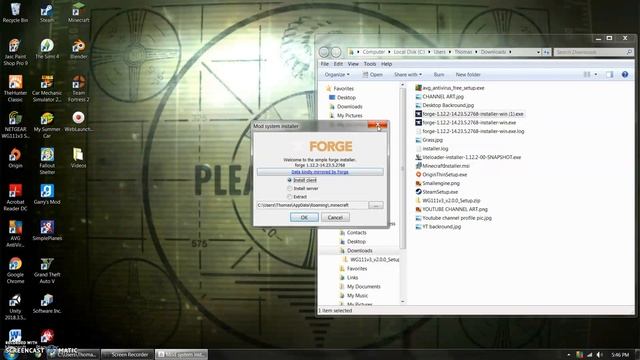Open Software Inc. desktop icon
The width and height of the screenshot is (640, 360).
click(47, 303)
